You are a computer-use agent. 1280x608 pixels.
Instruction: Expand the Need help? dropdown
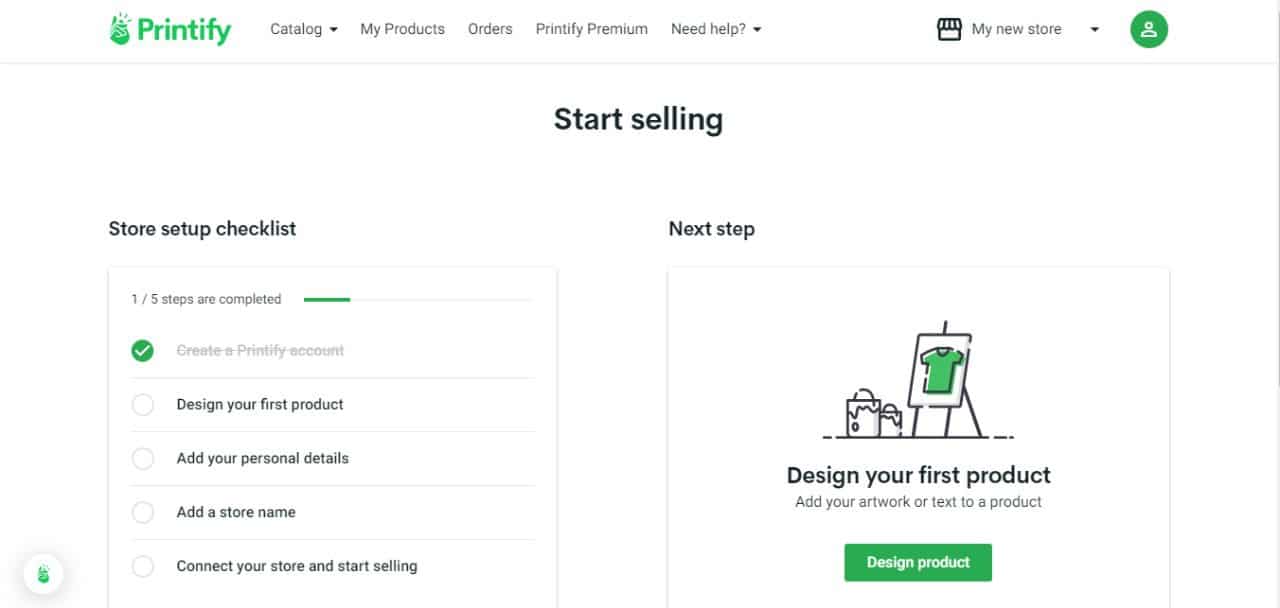[x=716, y=29]
